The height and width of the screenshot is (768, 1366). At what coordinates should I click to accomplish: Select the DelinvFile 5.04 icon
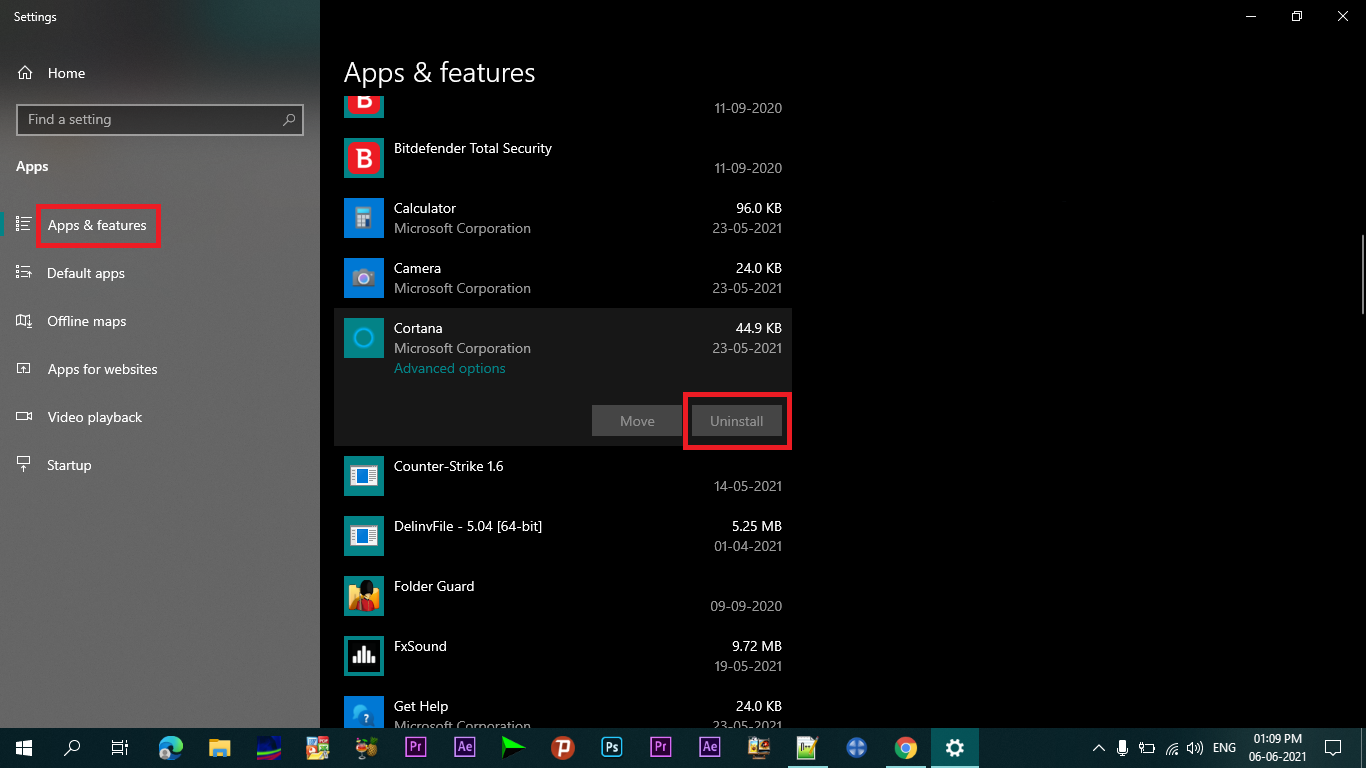coord(364,536)
